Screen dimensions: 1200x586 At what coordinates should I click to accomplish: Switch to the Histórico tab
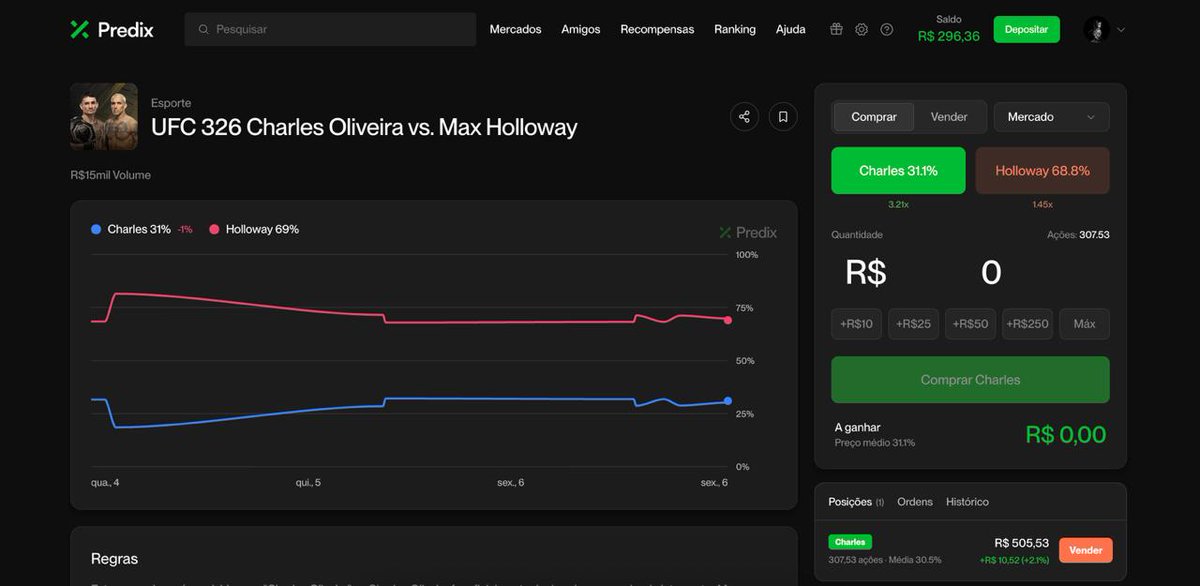click(x=967, y=502)
